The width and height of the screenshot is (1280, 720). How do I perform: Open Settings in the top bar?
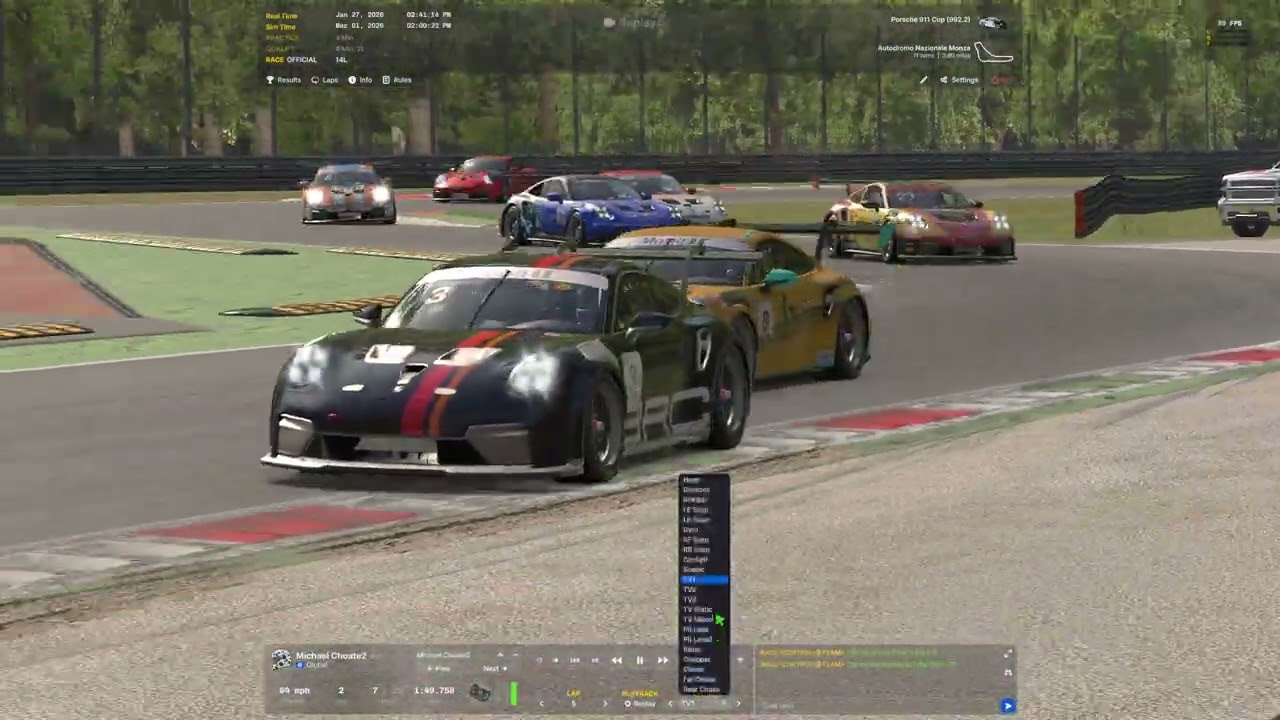pyautogui.click(x=958, y=80)
